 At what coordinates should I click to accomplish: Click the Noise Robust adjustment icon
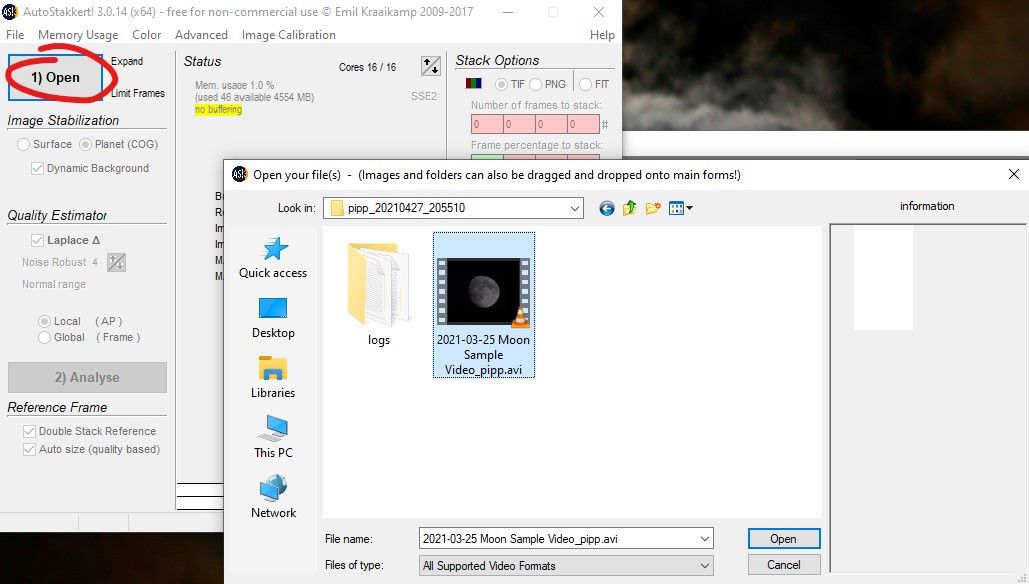coord(116,262)
